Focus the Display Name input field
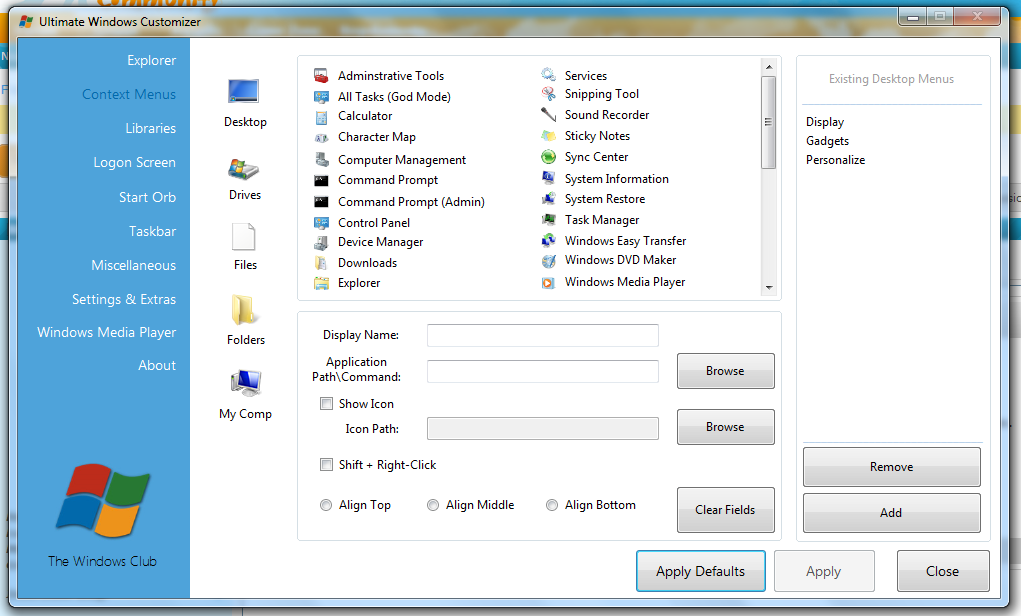Image resolution: width=1021 pixels, height=616 pixels. [x=542, y=335]
